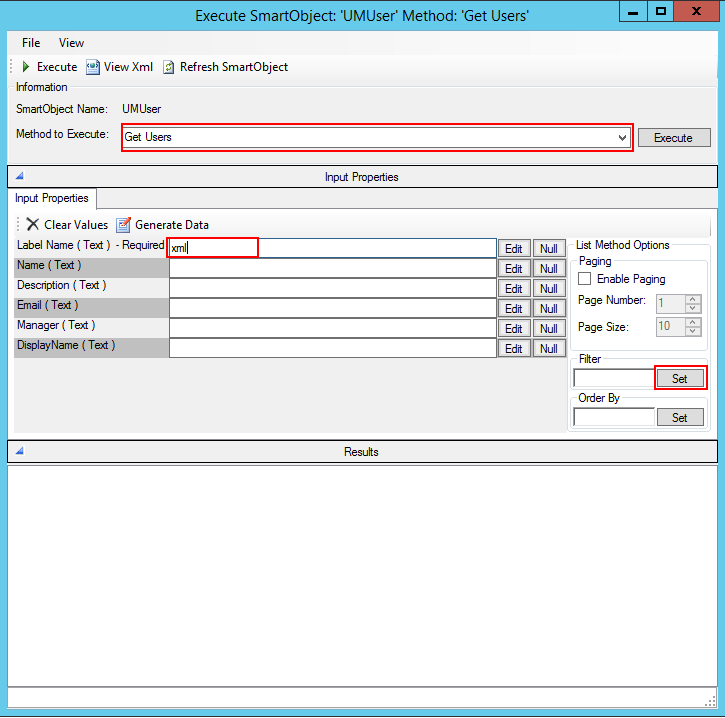Click into the Label Name text field
This screenshot has height=718, width=725.
click(332, 247)
